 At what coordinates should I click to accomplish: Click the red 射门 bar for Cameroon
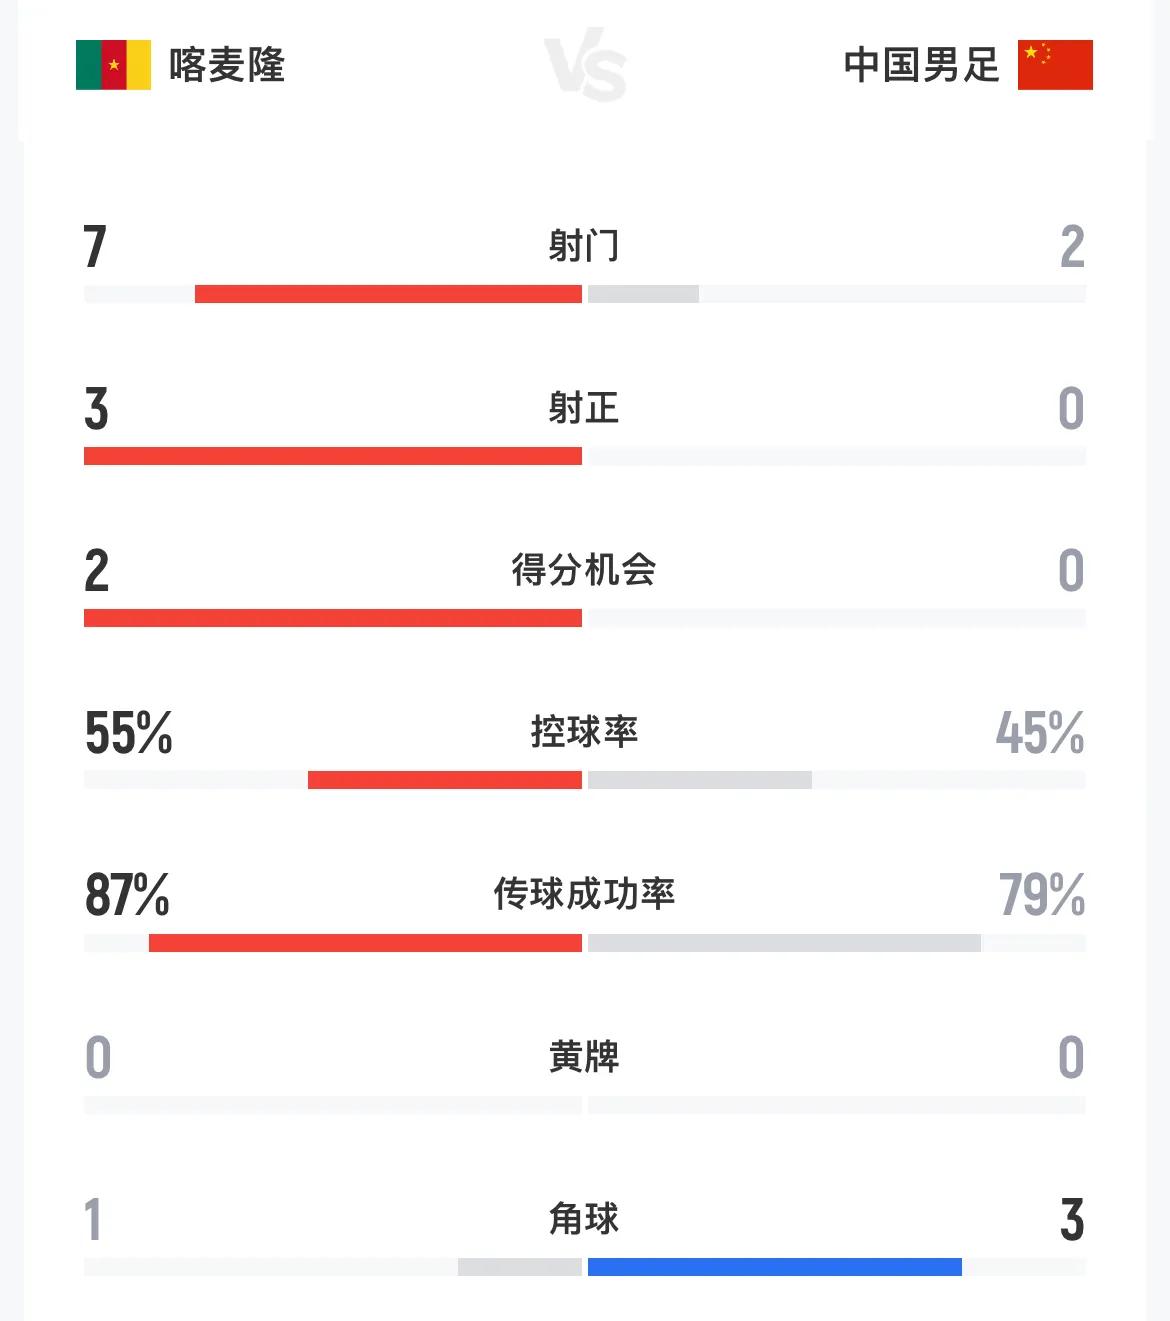point(388,294)
